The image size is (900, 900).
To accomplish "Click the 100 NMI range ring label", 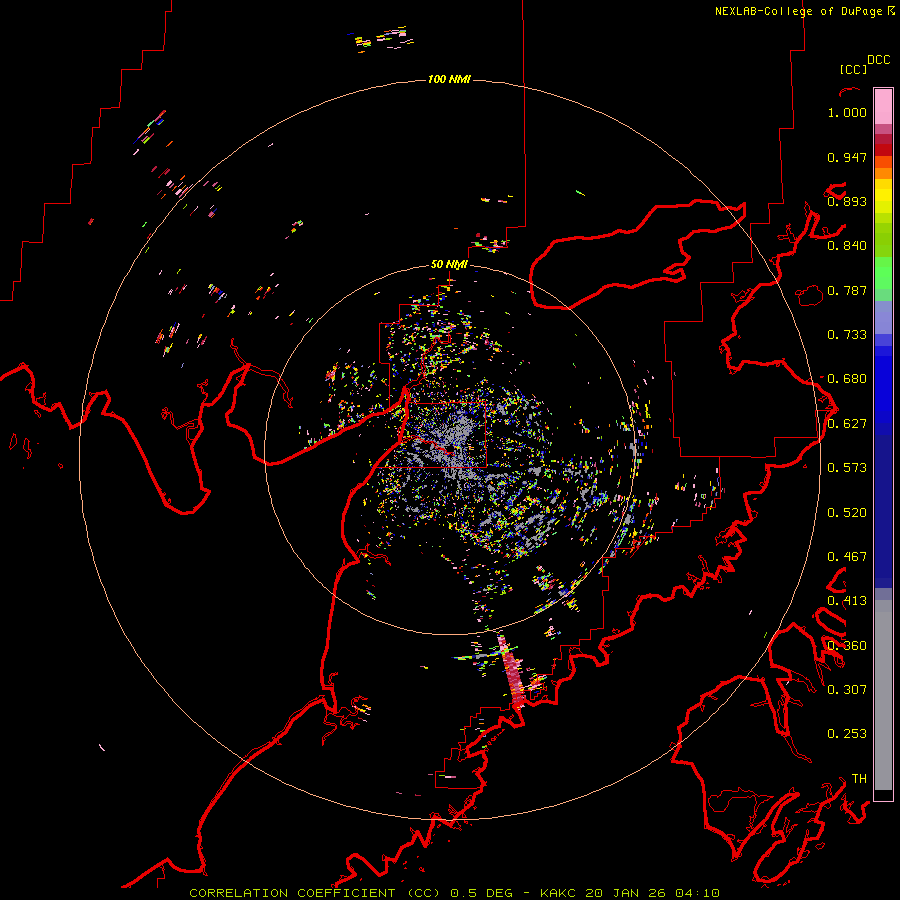I will point(449,79).
